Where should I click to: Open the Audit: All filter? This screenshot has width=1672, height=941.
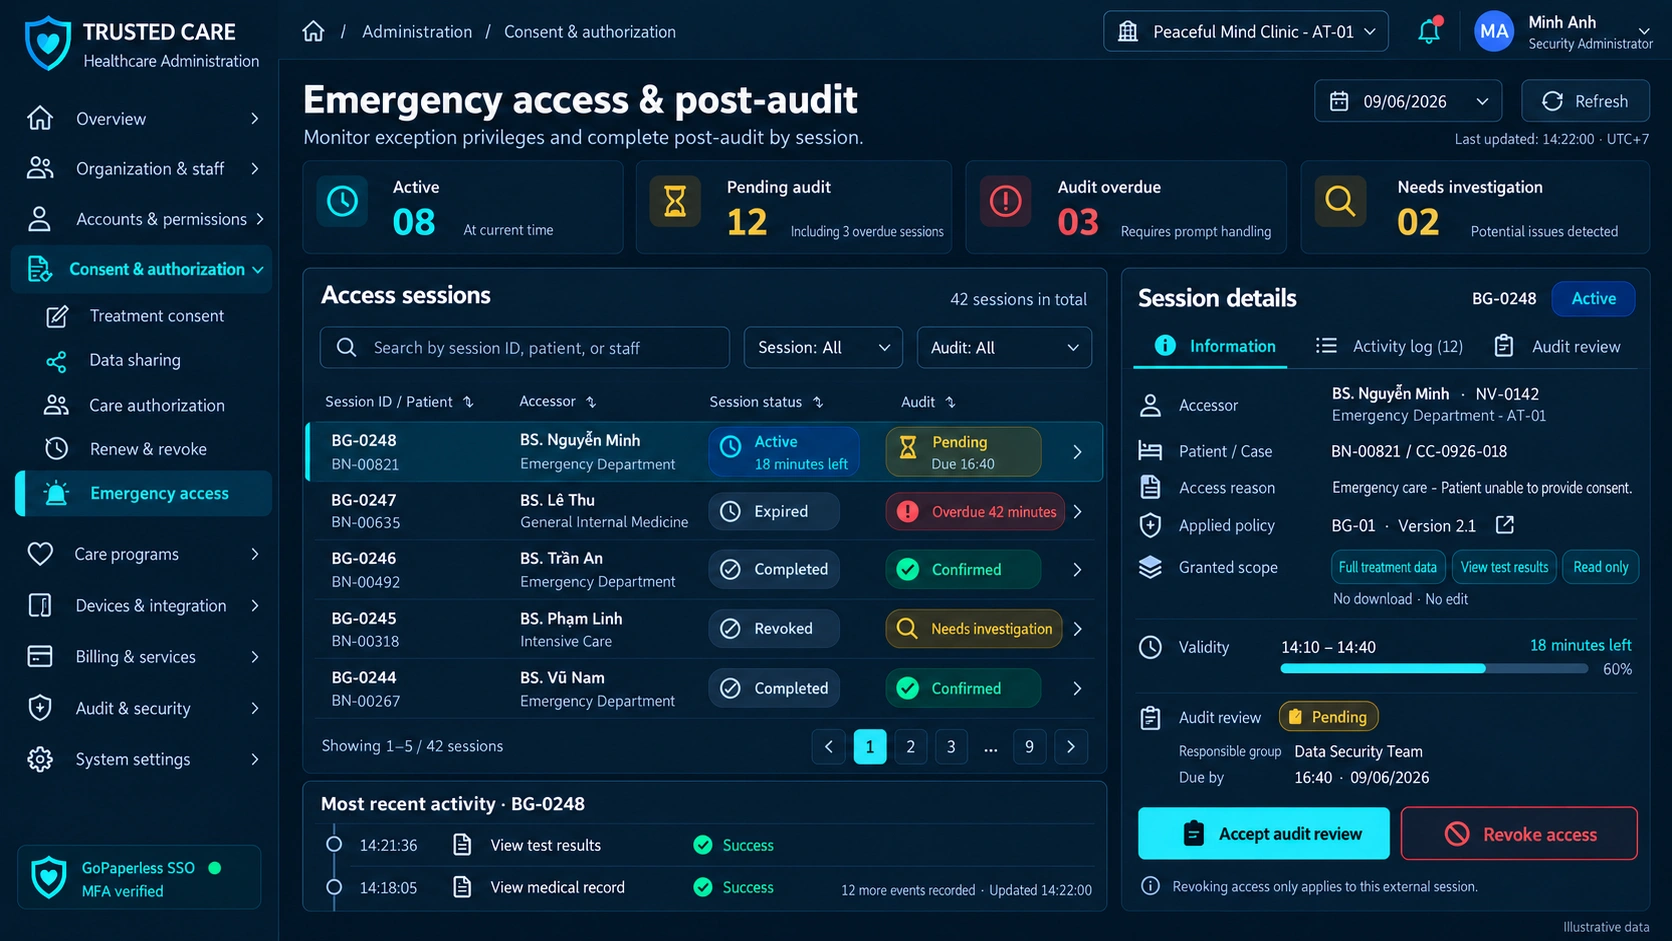[x=1004, y=347]
